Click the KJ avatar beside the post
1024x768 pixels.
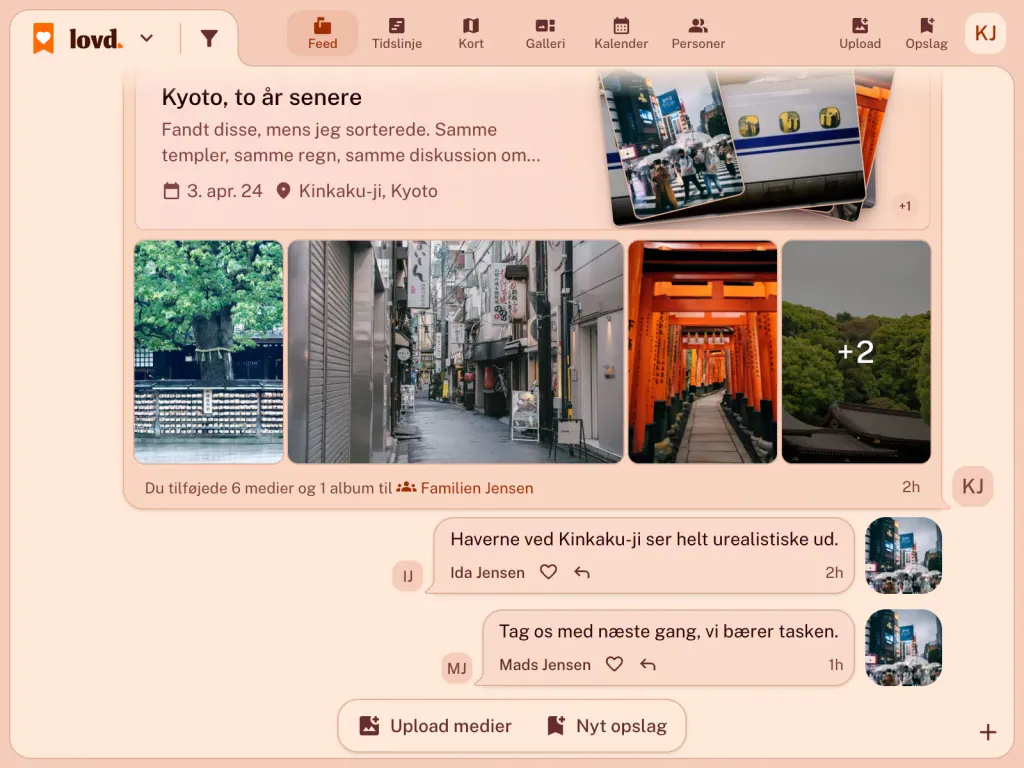tap(972, 487)
